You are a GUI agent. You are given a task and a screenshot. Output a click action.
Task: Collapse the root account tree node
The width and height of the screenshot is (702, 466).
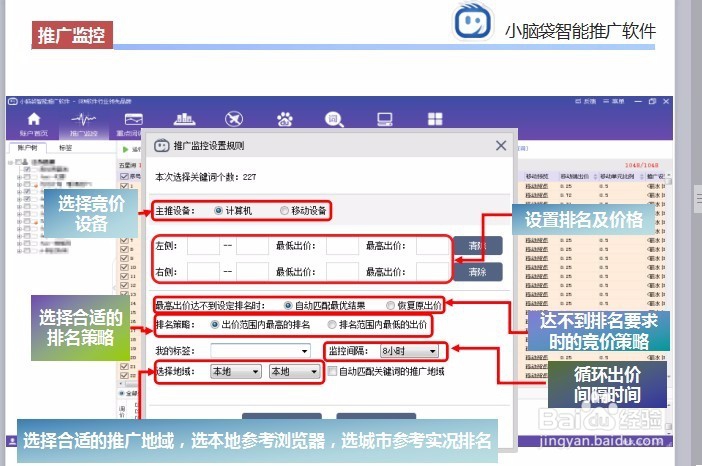10,162
